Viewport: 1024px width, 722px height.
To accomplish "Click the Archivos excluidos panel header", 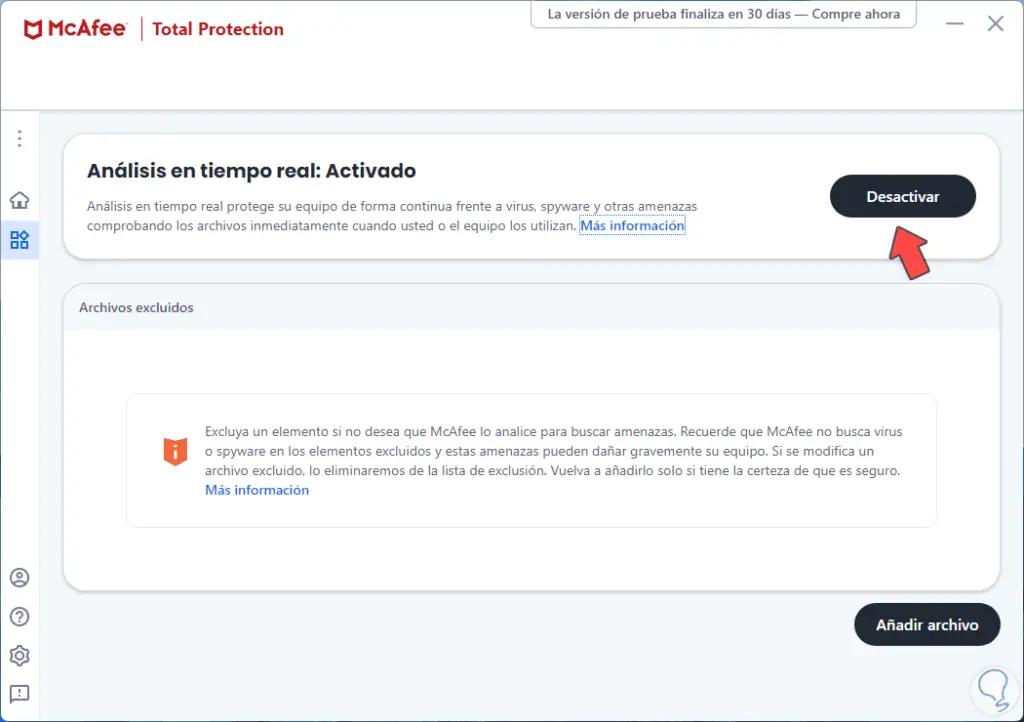I will 137,308.
